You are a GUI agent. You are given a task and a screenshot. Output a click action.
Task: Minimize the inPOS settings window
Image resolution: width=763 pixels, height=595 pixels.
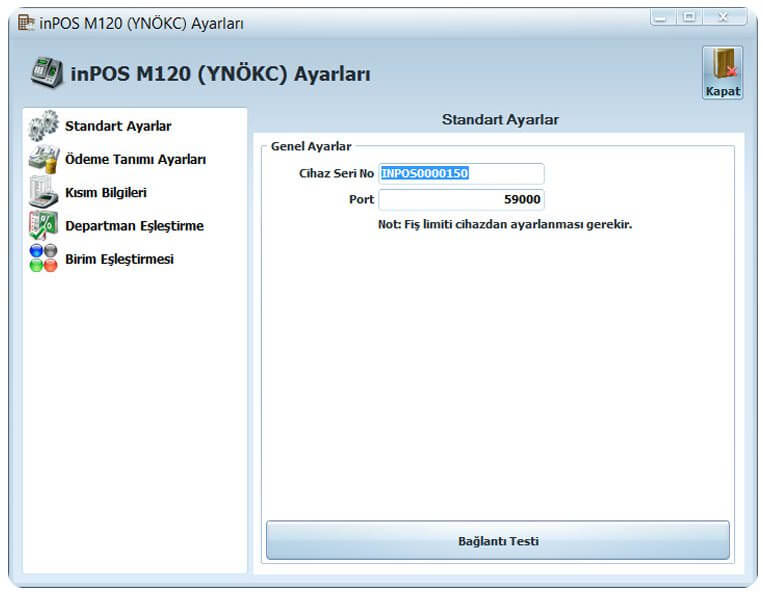click(661, 18)
